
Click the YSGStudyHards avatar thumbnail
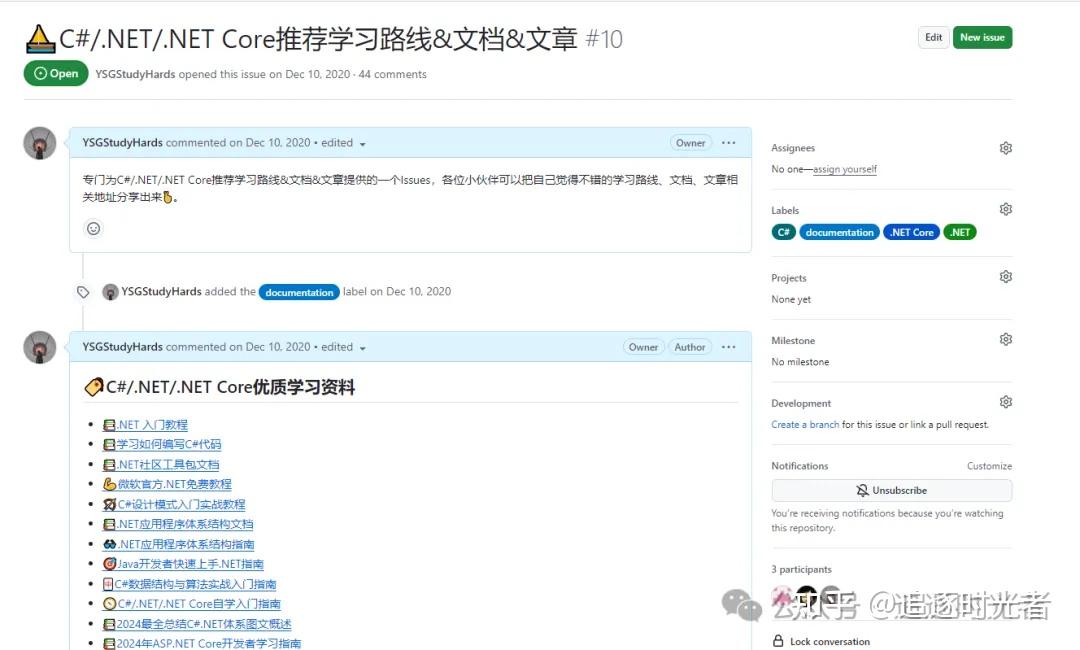39,142
